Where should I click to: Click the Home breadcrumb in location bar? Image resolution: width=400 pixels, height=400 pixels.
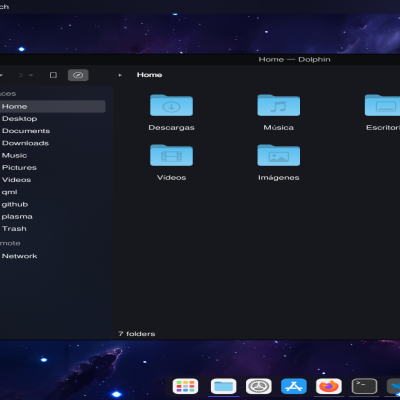[149, 75]
